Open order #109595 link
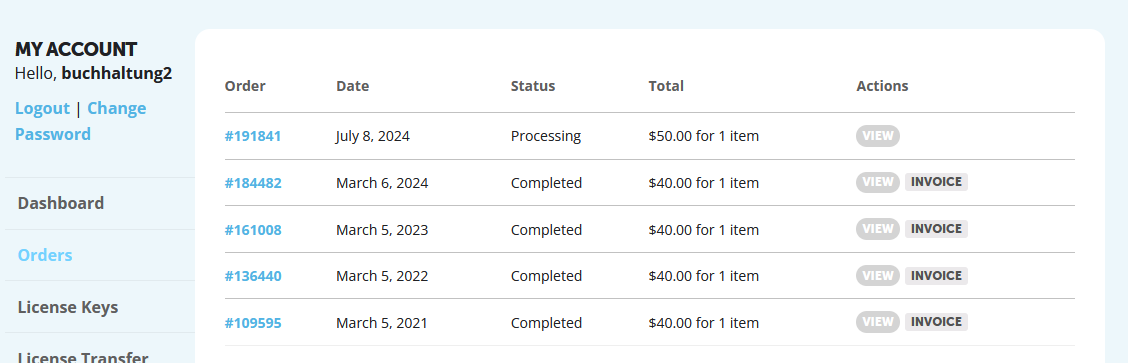Image resolution: width=1128 pixels, height=363 pixels. coord(253,323)
